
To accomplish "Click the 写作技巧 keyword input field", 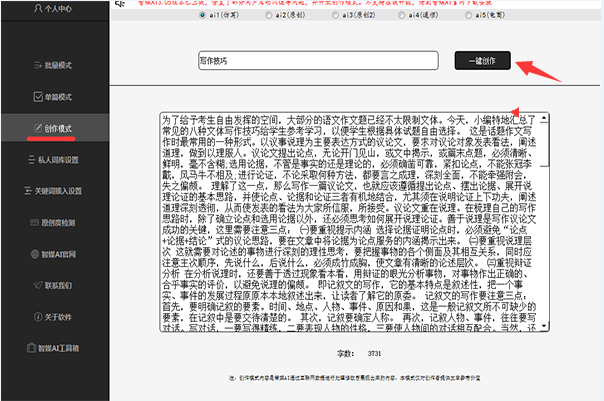I will click(x=318, y=60).
